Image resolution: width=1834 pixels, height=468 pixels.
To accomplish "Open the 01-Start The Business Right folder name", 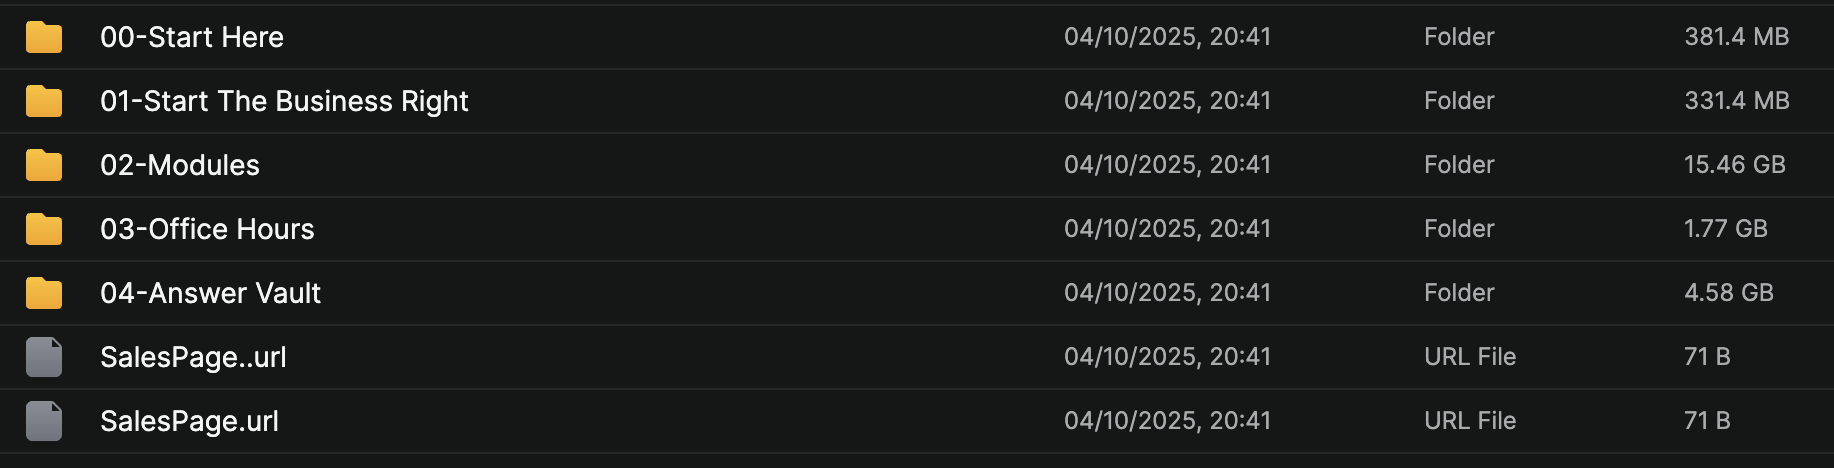I will click(x=284, y=102).
